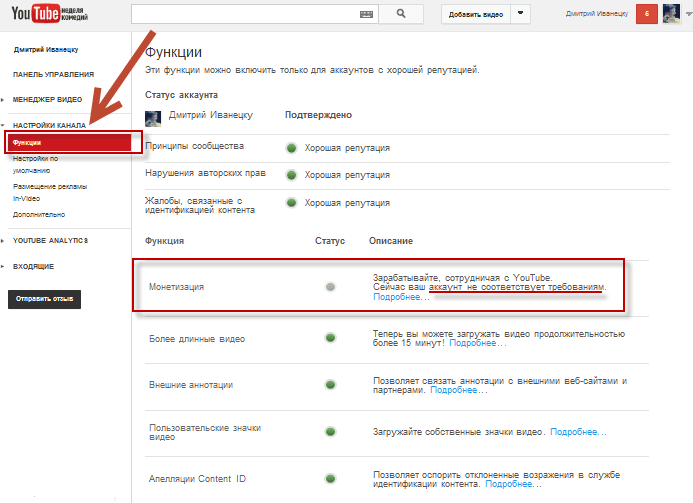Click the Более длинные видео label
Viewport: 693px width, 503px height.
(x=197, y=339)
